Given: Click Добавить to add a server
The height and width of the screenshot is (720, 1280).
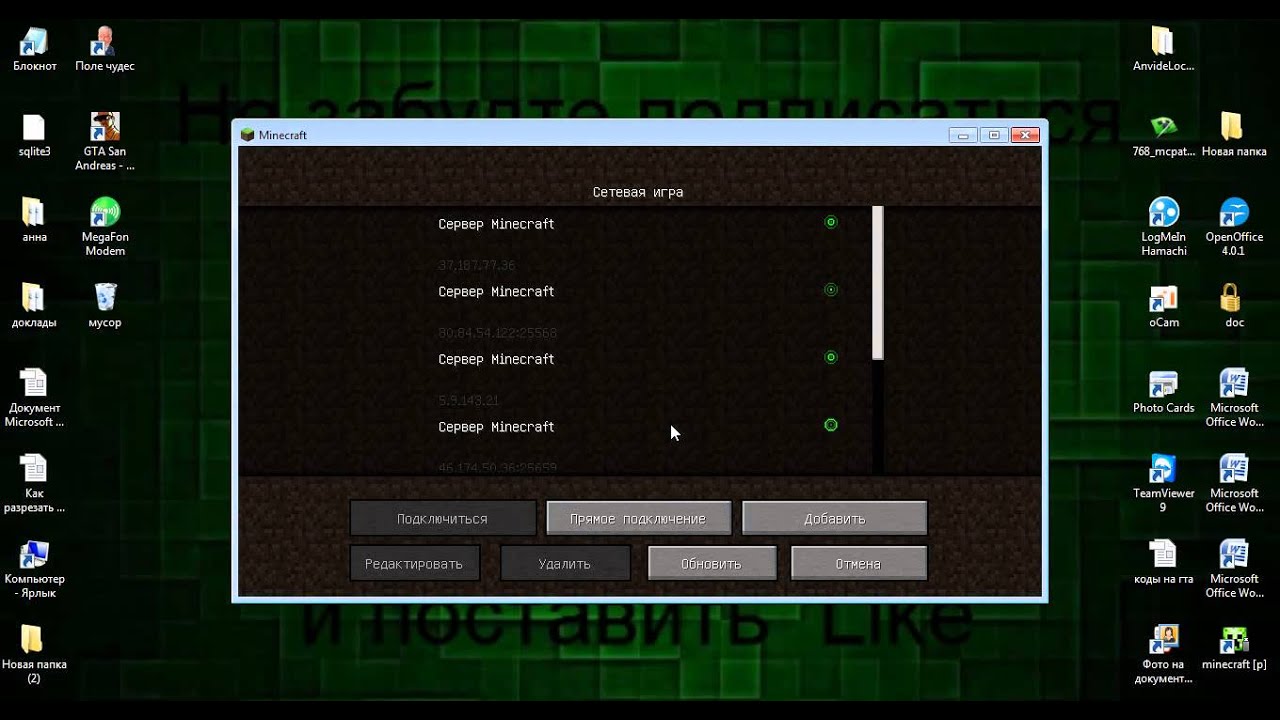Looking at the screenshot, I should (834, 518).
